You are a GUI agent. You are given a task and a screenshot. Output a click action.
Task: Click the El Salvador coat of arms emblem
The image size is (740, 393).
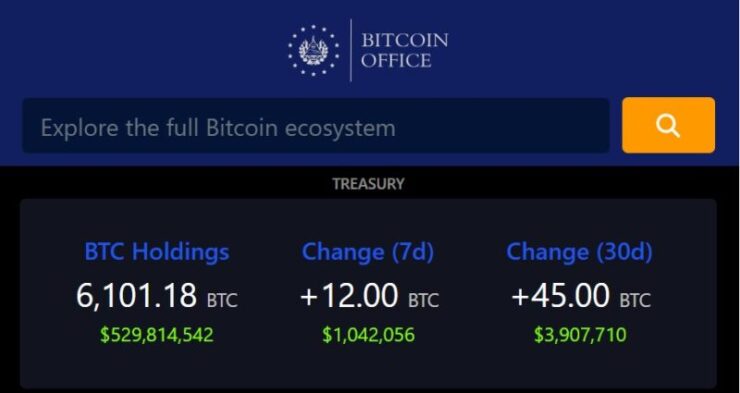(x=314, y=50)
